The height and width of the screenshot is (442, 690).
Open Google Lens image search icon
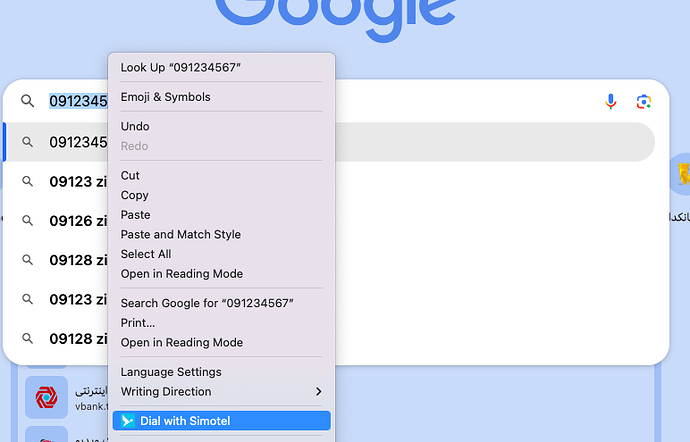pyautogui.click(x=644, y=102)
